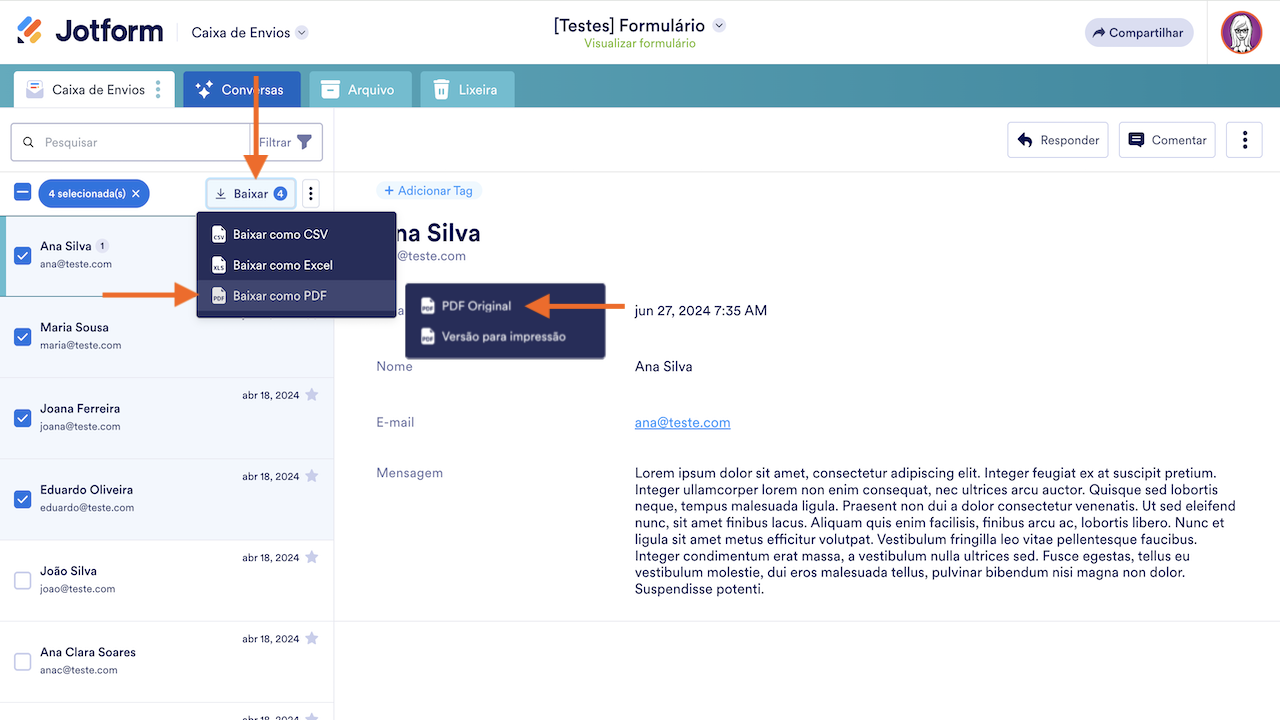Open the João Silva submission name
1280x720 pixels.
pyautogui.click(x=68, y=571)
